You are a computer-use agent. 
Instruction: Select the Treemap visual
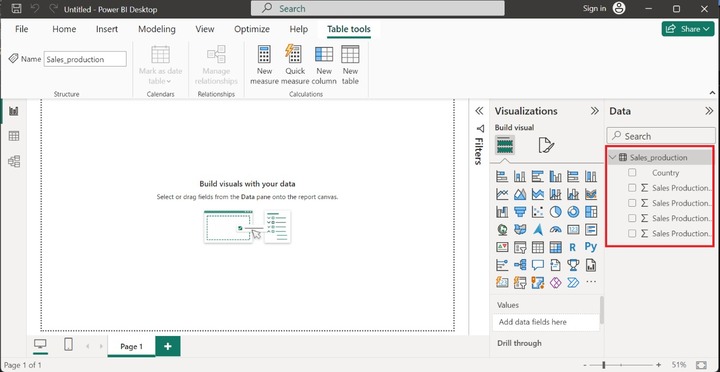pyautogui.click(x=591, y=212)
